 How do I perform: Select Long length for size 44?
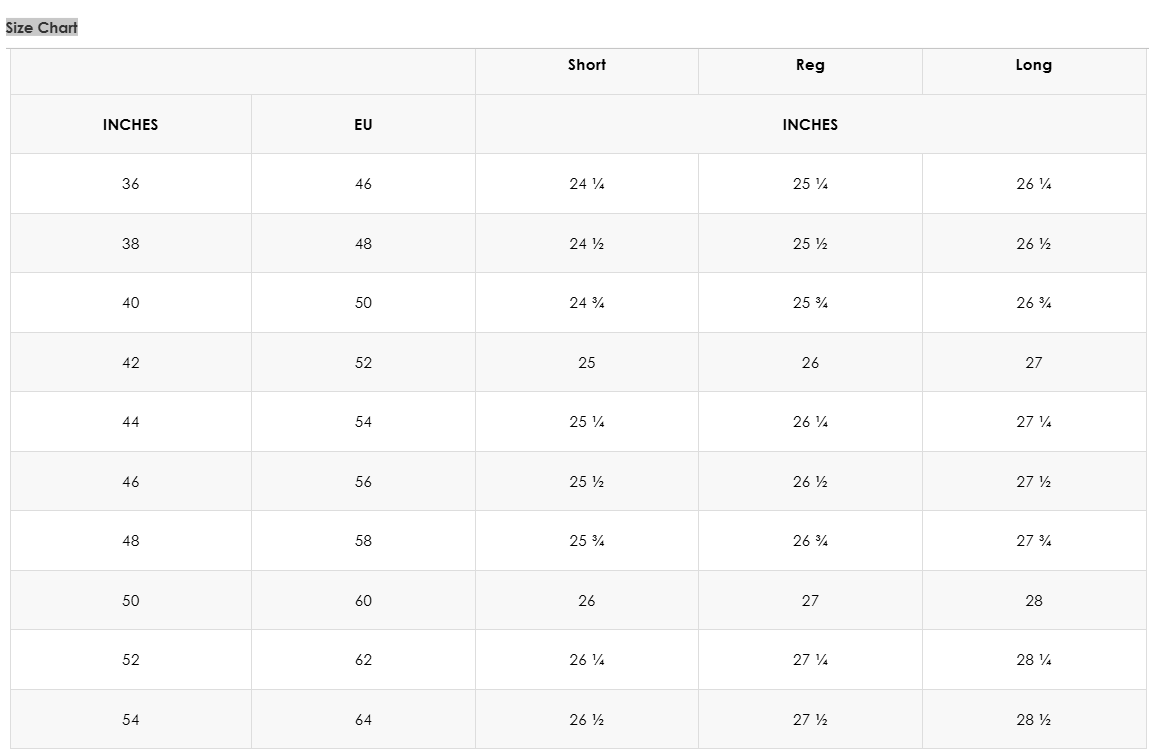[x=1033, y=422]
